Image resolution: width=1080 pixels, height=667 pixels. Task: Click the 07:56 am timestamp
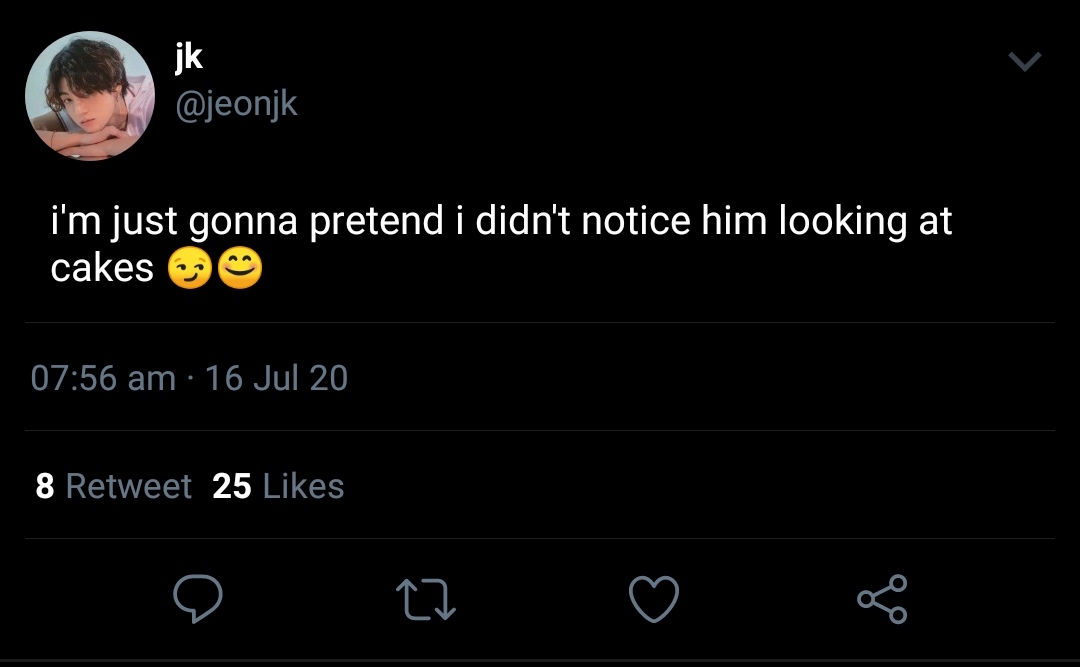click(x=103, y=378)
